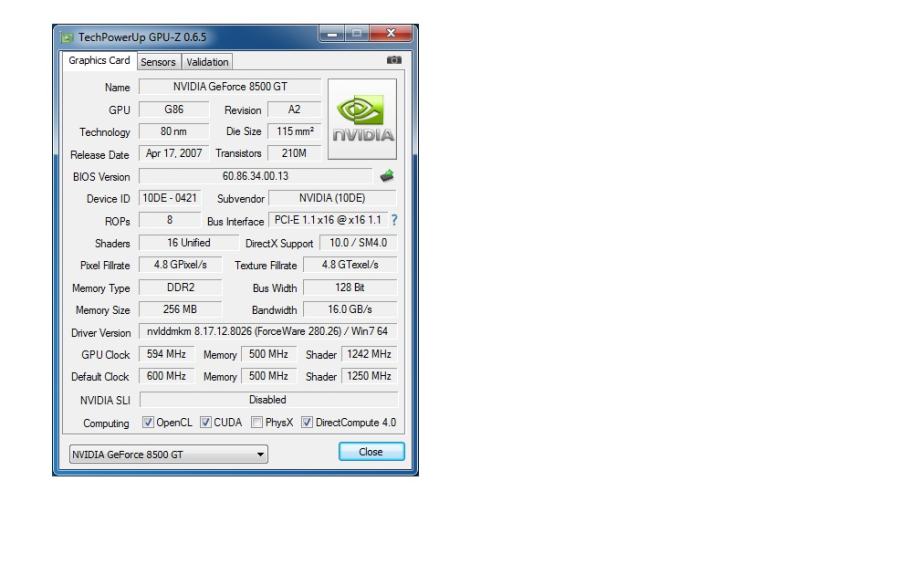Click the Default Clock row memory 500 MHz
Image resolution: width=920 pixels, height=575 pixels.
tap(268, 376)
